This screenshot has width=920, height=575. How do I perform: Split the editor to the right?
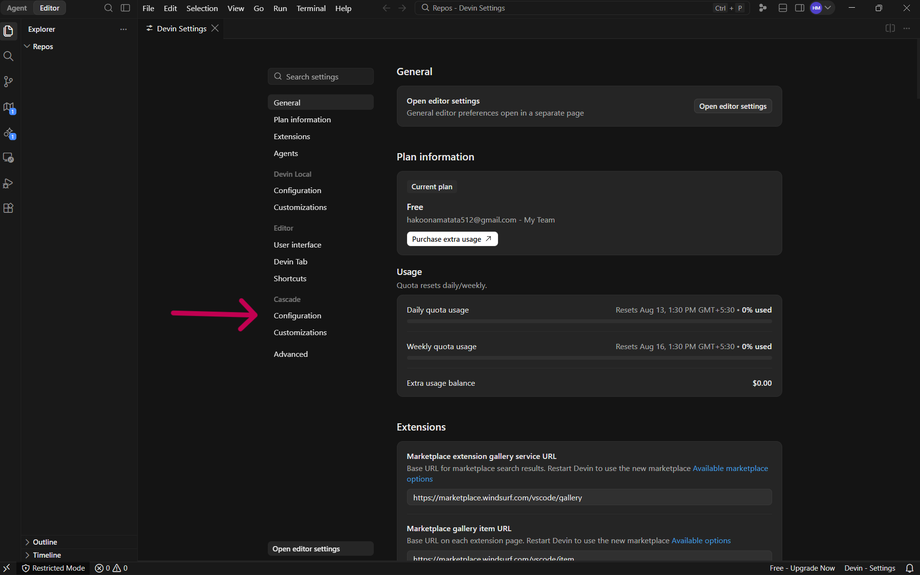890,28
